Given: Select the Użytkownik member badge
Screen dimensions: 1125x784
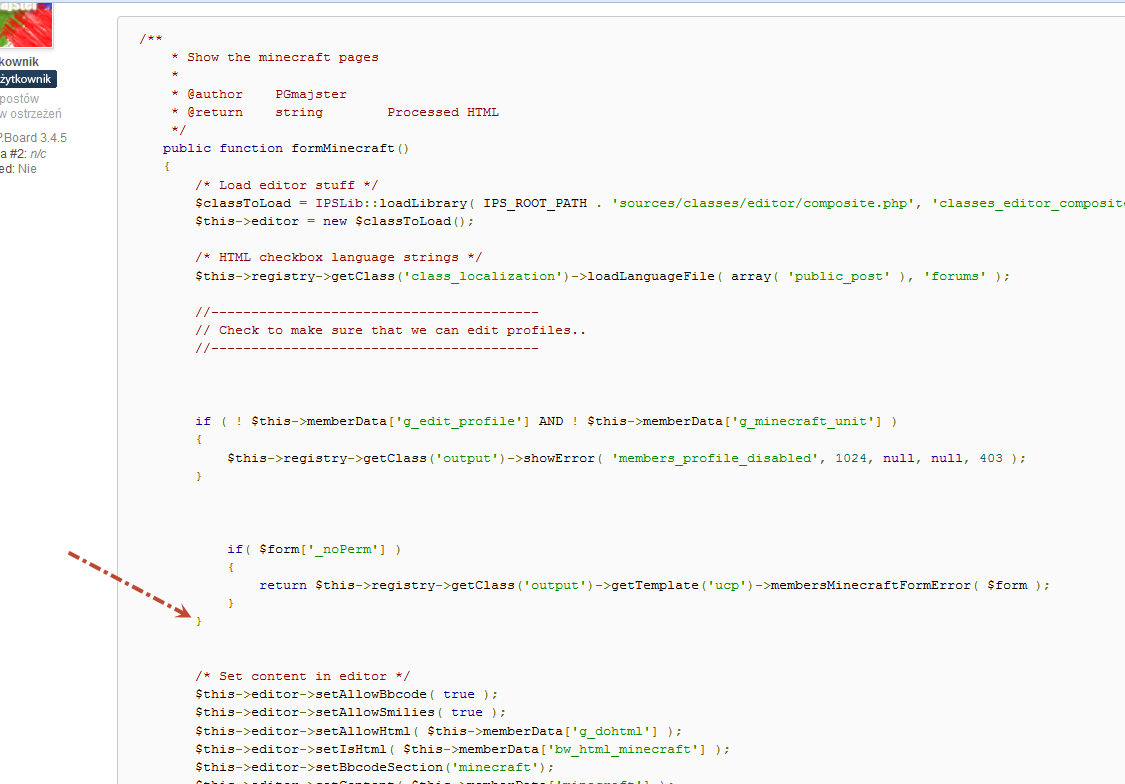Looking at the screenshot, I should (28, 78).
